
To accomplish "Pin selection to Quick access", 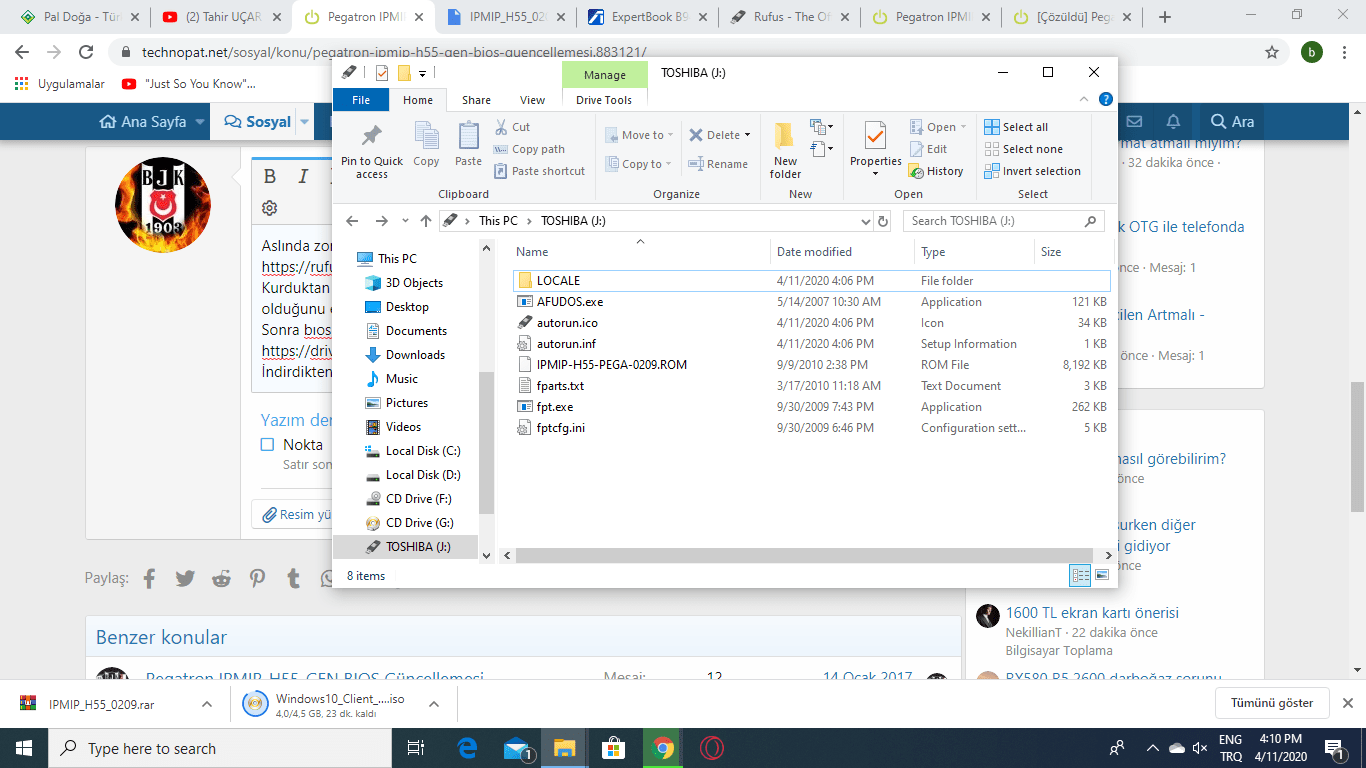I will click(372, 152).
